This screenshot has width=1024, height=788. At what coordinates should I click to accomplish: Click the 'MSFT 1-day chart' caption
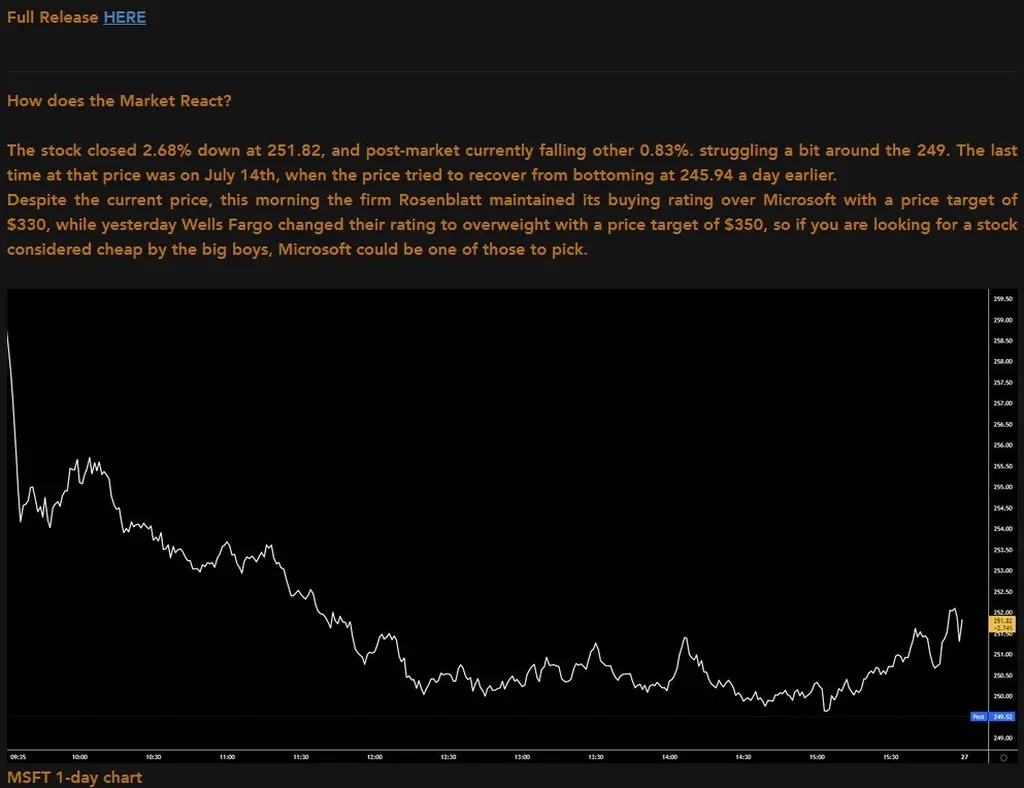(x=74, y=777)
